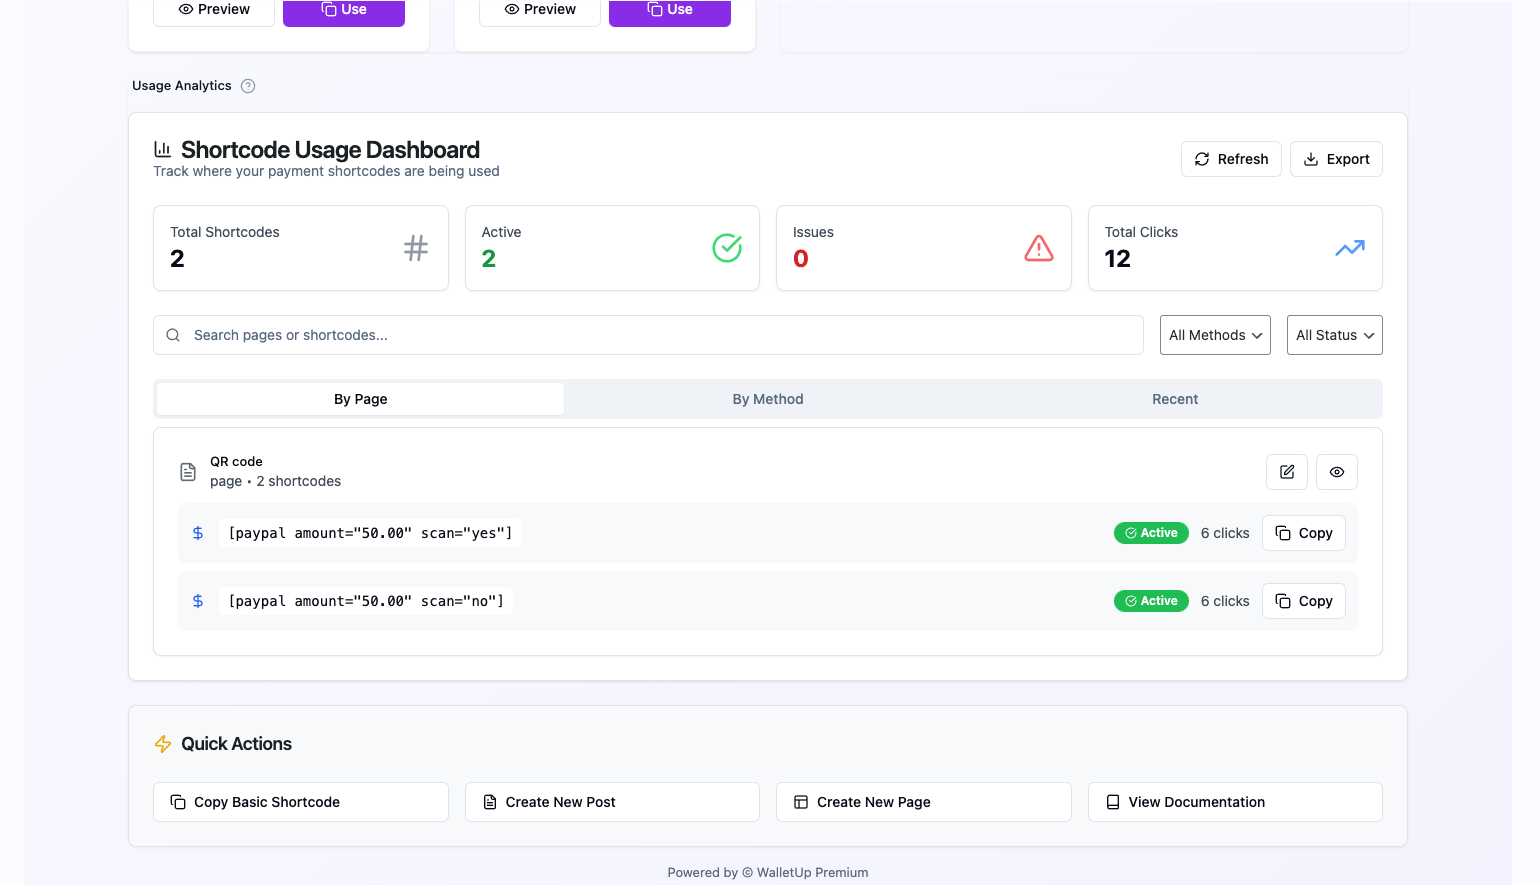Switch to the By Method tab
The height and width of the screenshot is (885, 1540).
pyautogui.click(x=768, y=398)
